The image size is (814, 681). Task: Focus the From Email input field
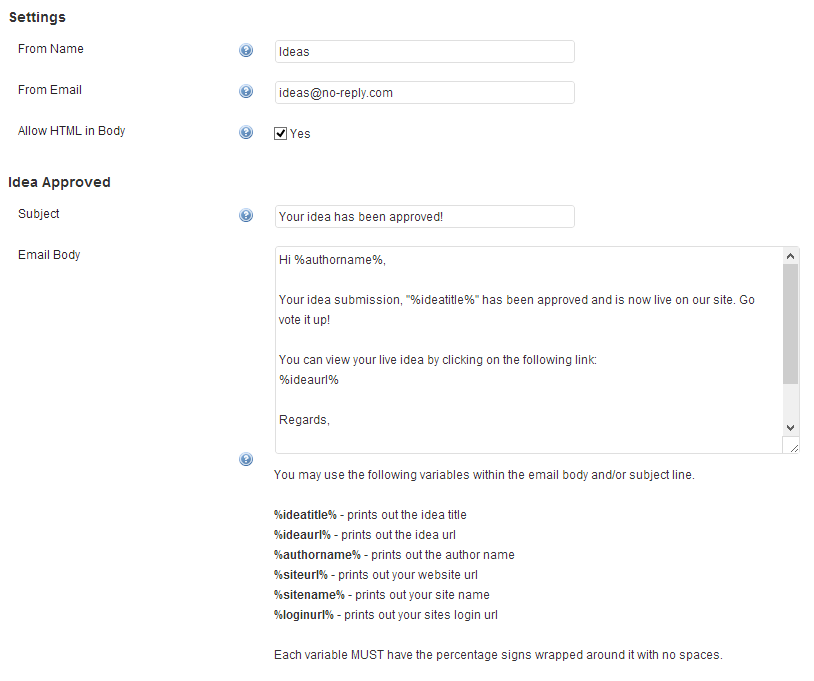click(x=425, y=92)
